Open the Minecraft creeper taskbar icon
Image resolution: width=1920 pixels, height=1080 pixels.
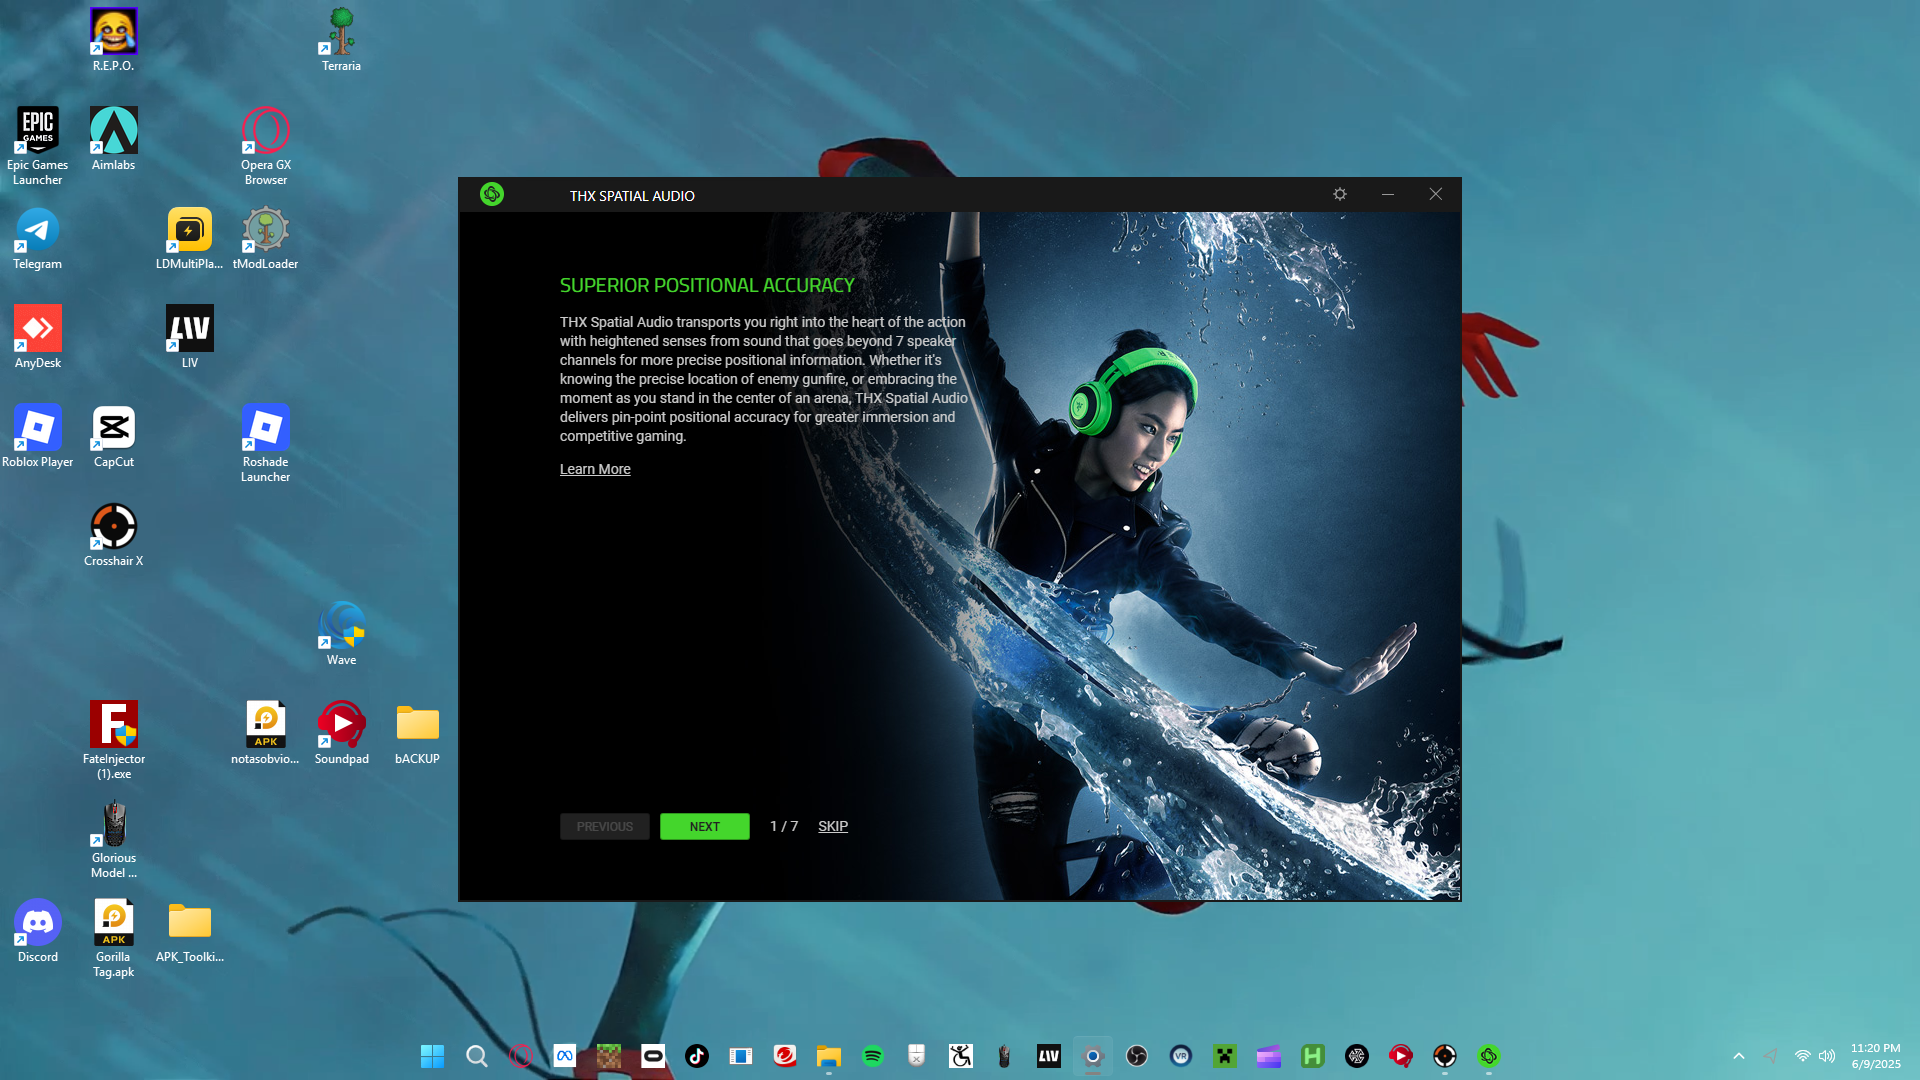pyautogui.click(x=1225, y=1056)
